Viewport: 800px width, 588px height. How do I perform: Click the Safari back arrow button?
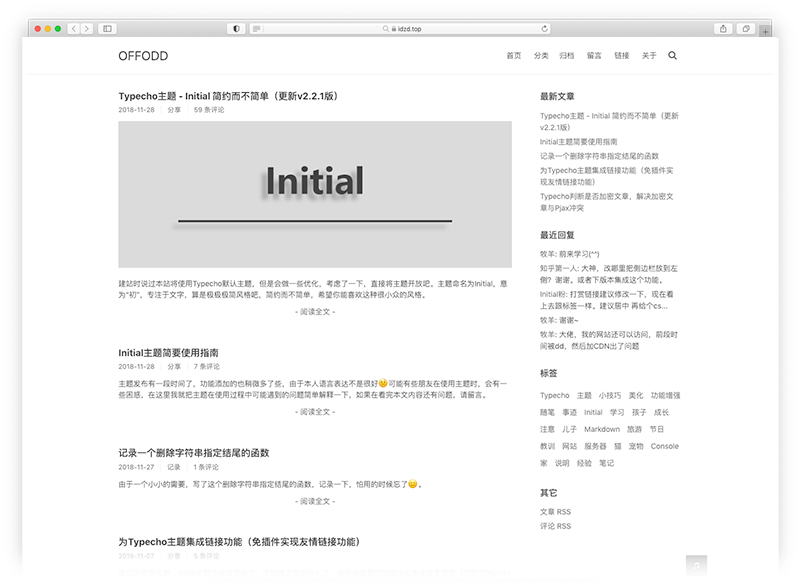pos(74,29)
